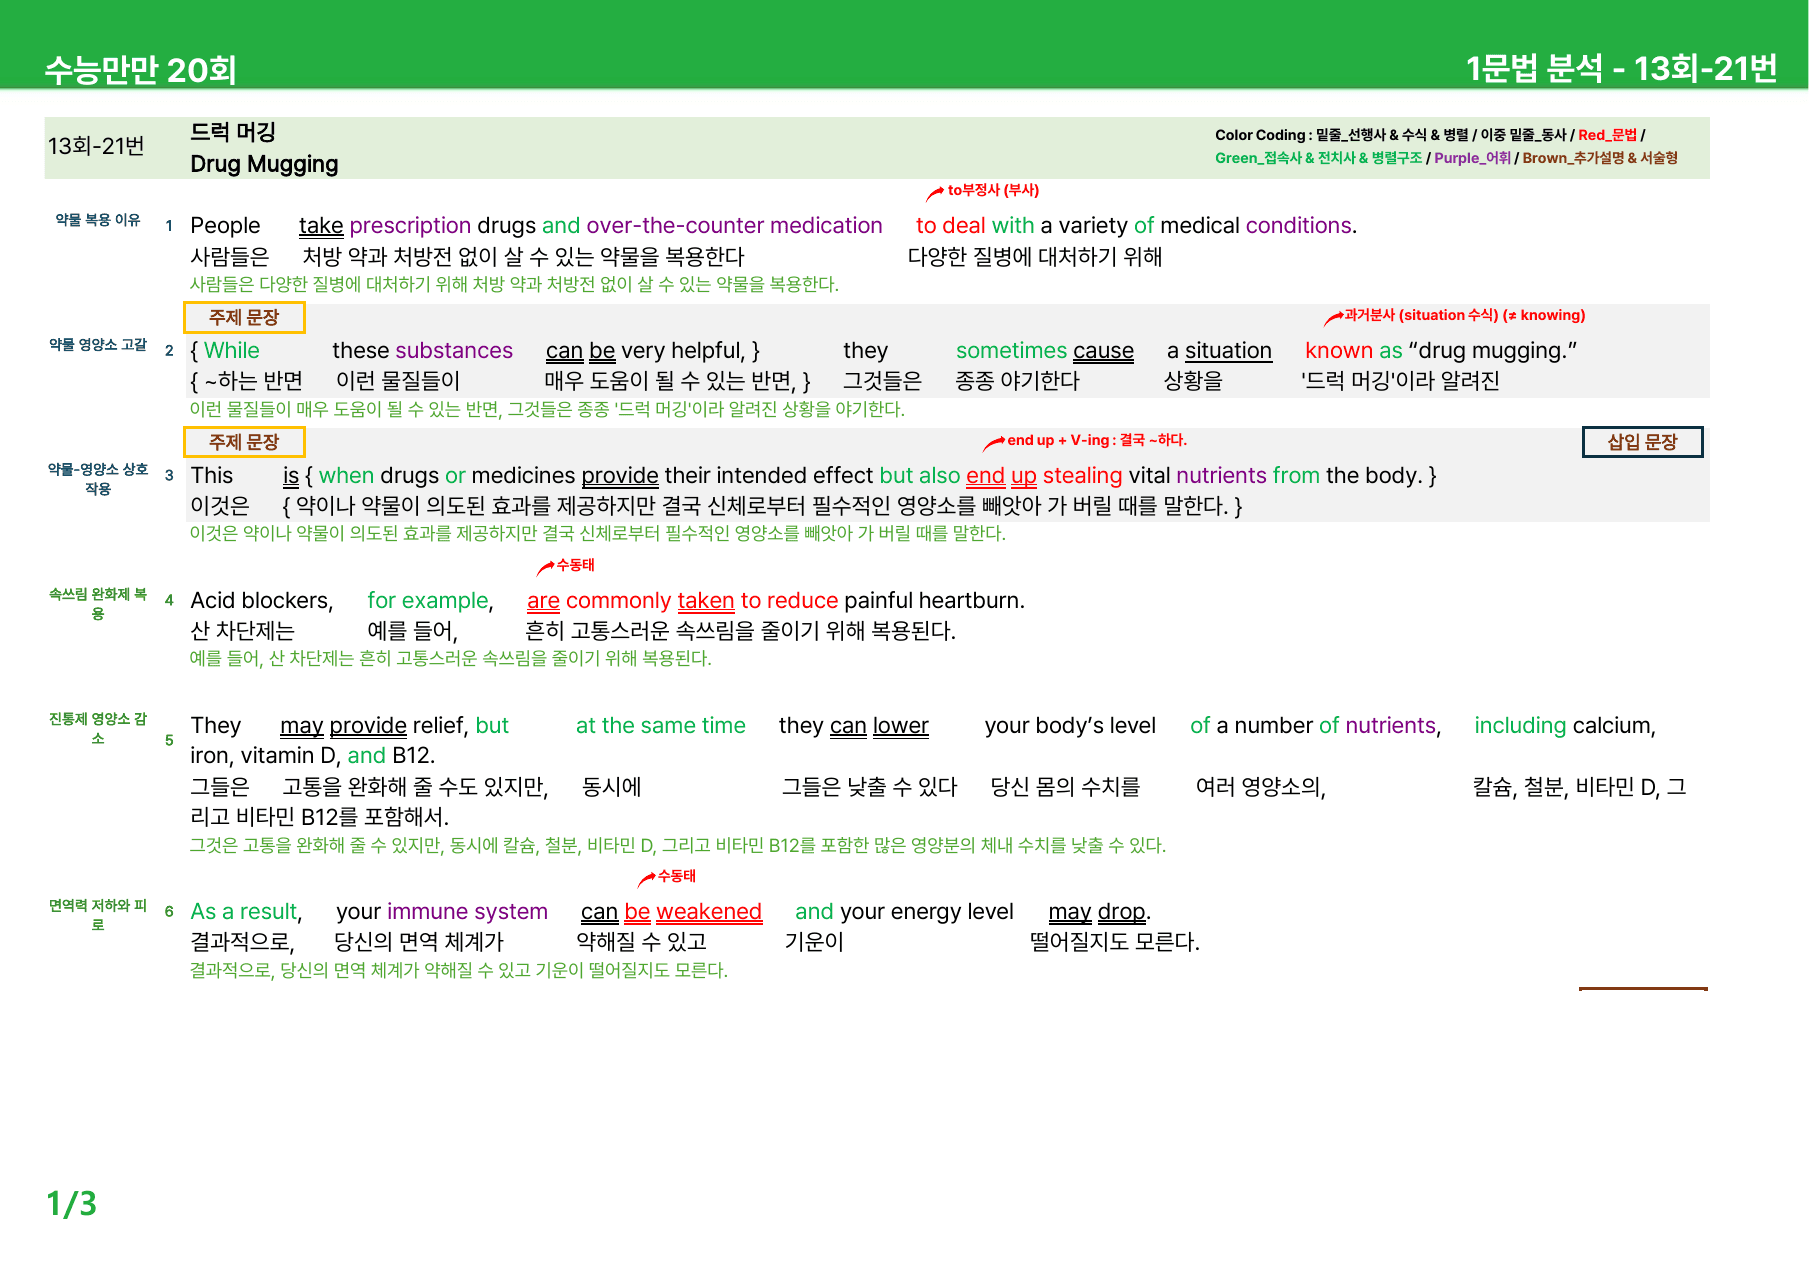Click the green phrase 'As a result,'
This screenshot has height=1279, width=1809.
246,912
